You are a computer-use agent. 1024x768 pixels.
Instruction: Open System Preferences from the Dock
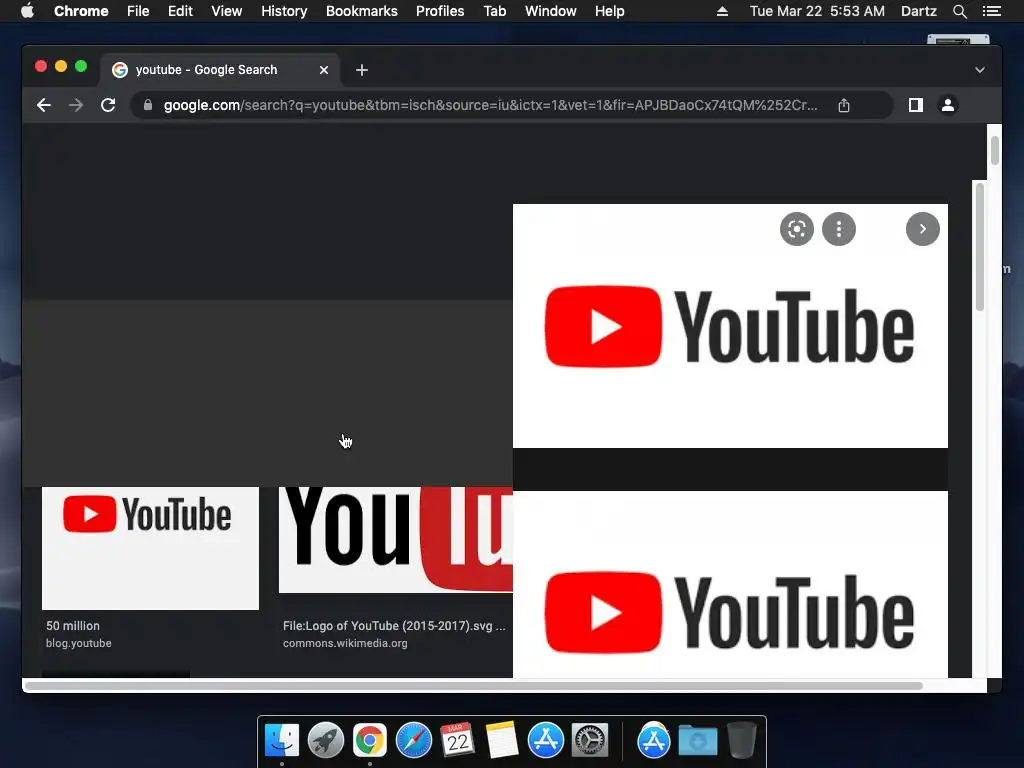[590, 741]
